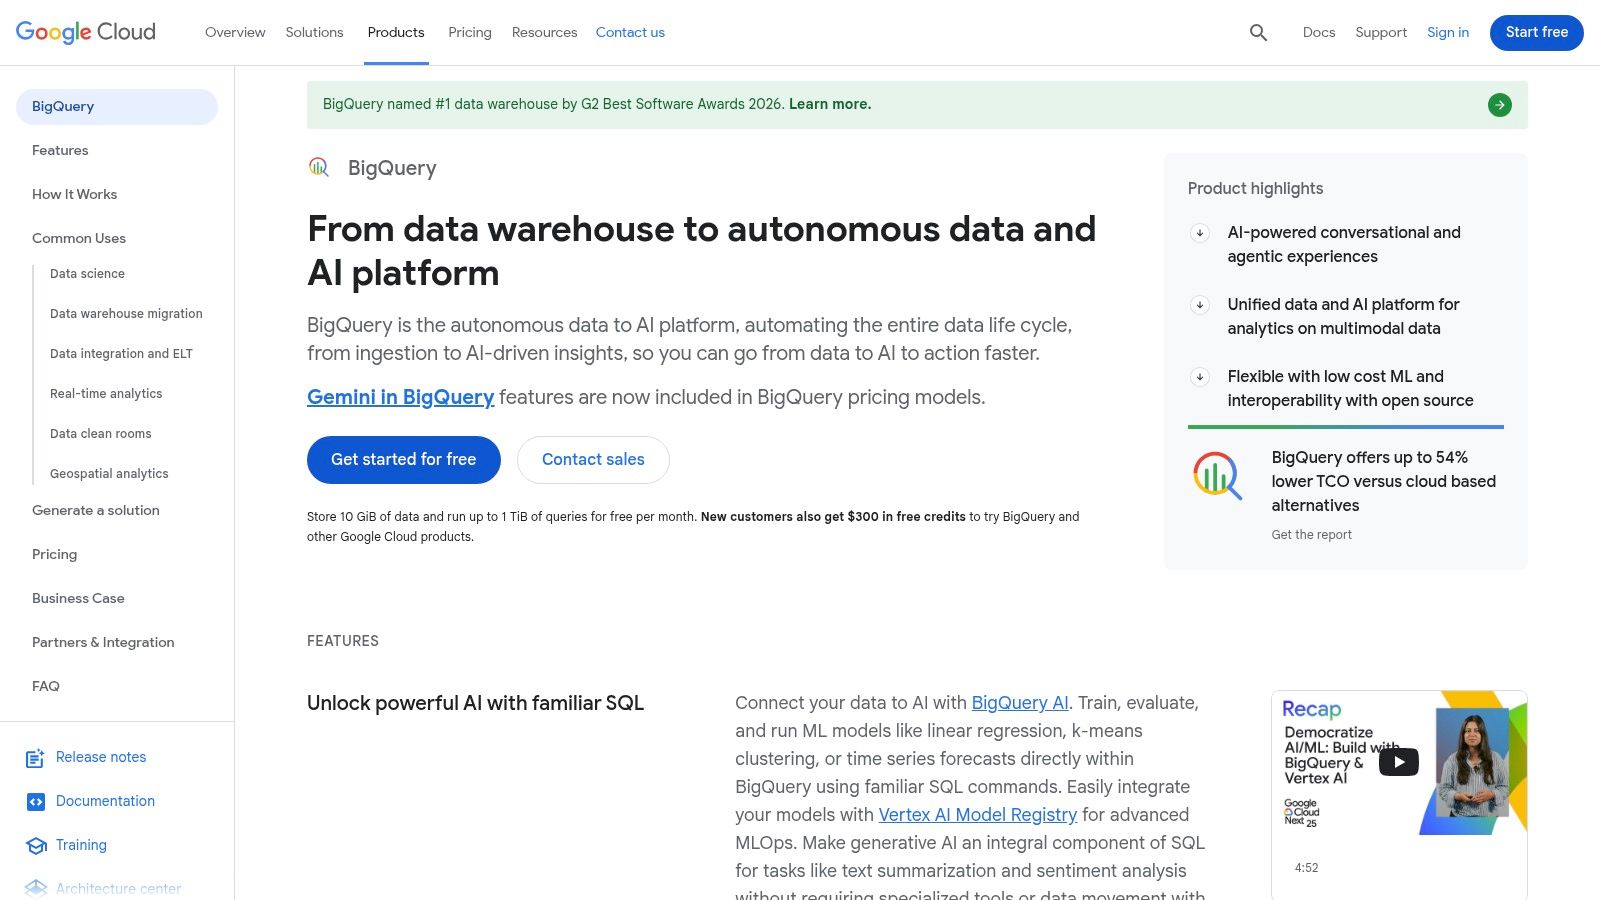Expand the Flexible with low cost ML highlight
The height and width of the screenshot is (900, 1600).
click(x=1199, y=377)
